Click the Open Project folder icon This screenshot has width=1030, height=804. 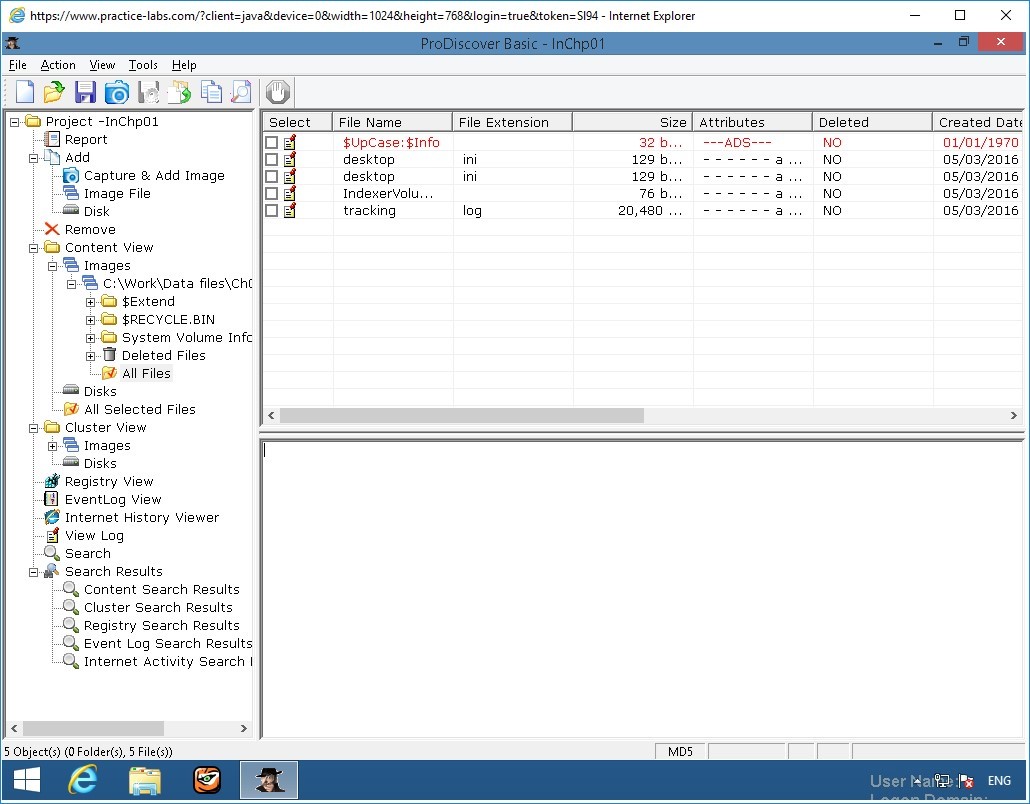55,92
